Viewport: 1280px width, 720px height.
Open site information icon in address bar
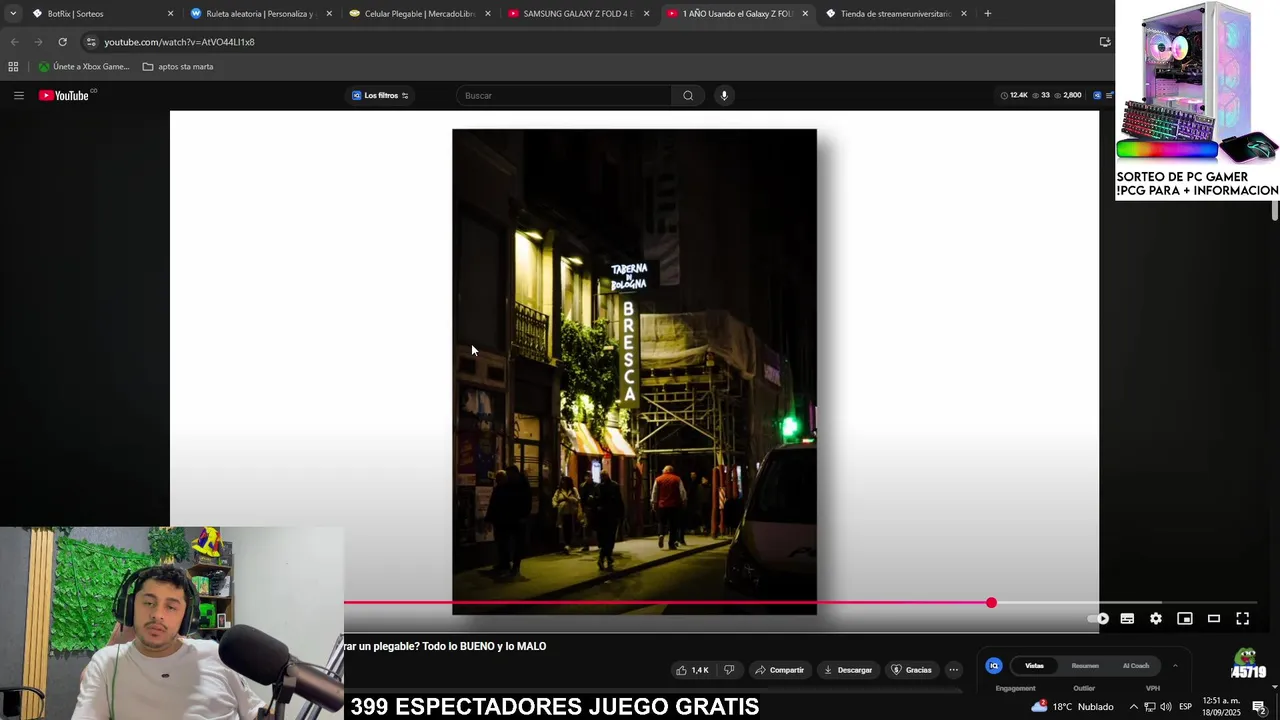91,42
